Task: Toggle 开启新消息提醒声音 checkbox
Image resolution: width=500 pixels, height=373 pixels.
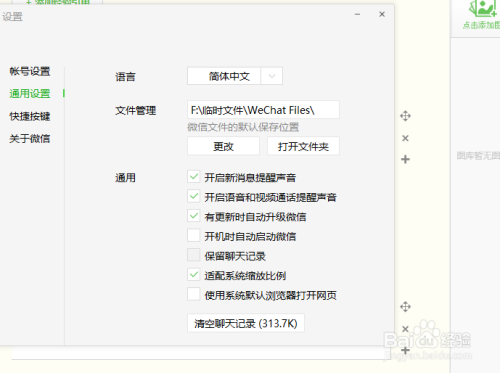Action: pyautogui.click(x=194, y=177)
